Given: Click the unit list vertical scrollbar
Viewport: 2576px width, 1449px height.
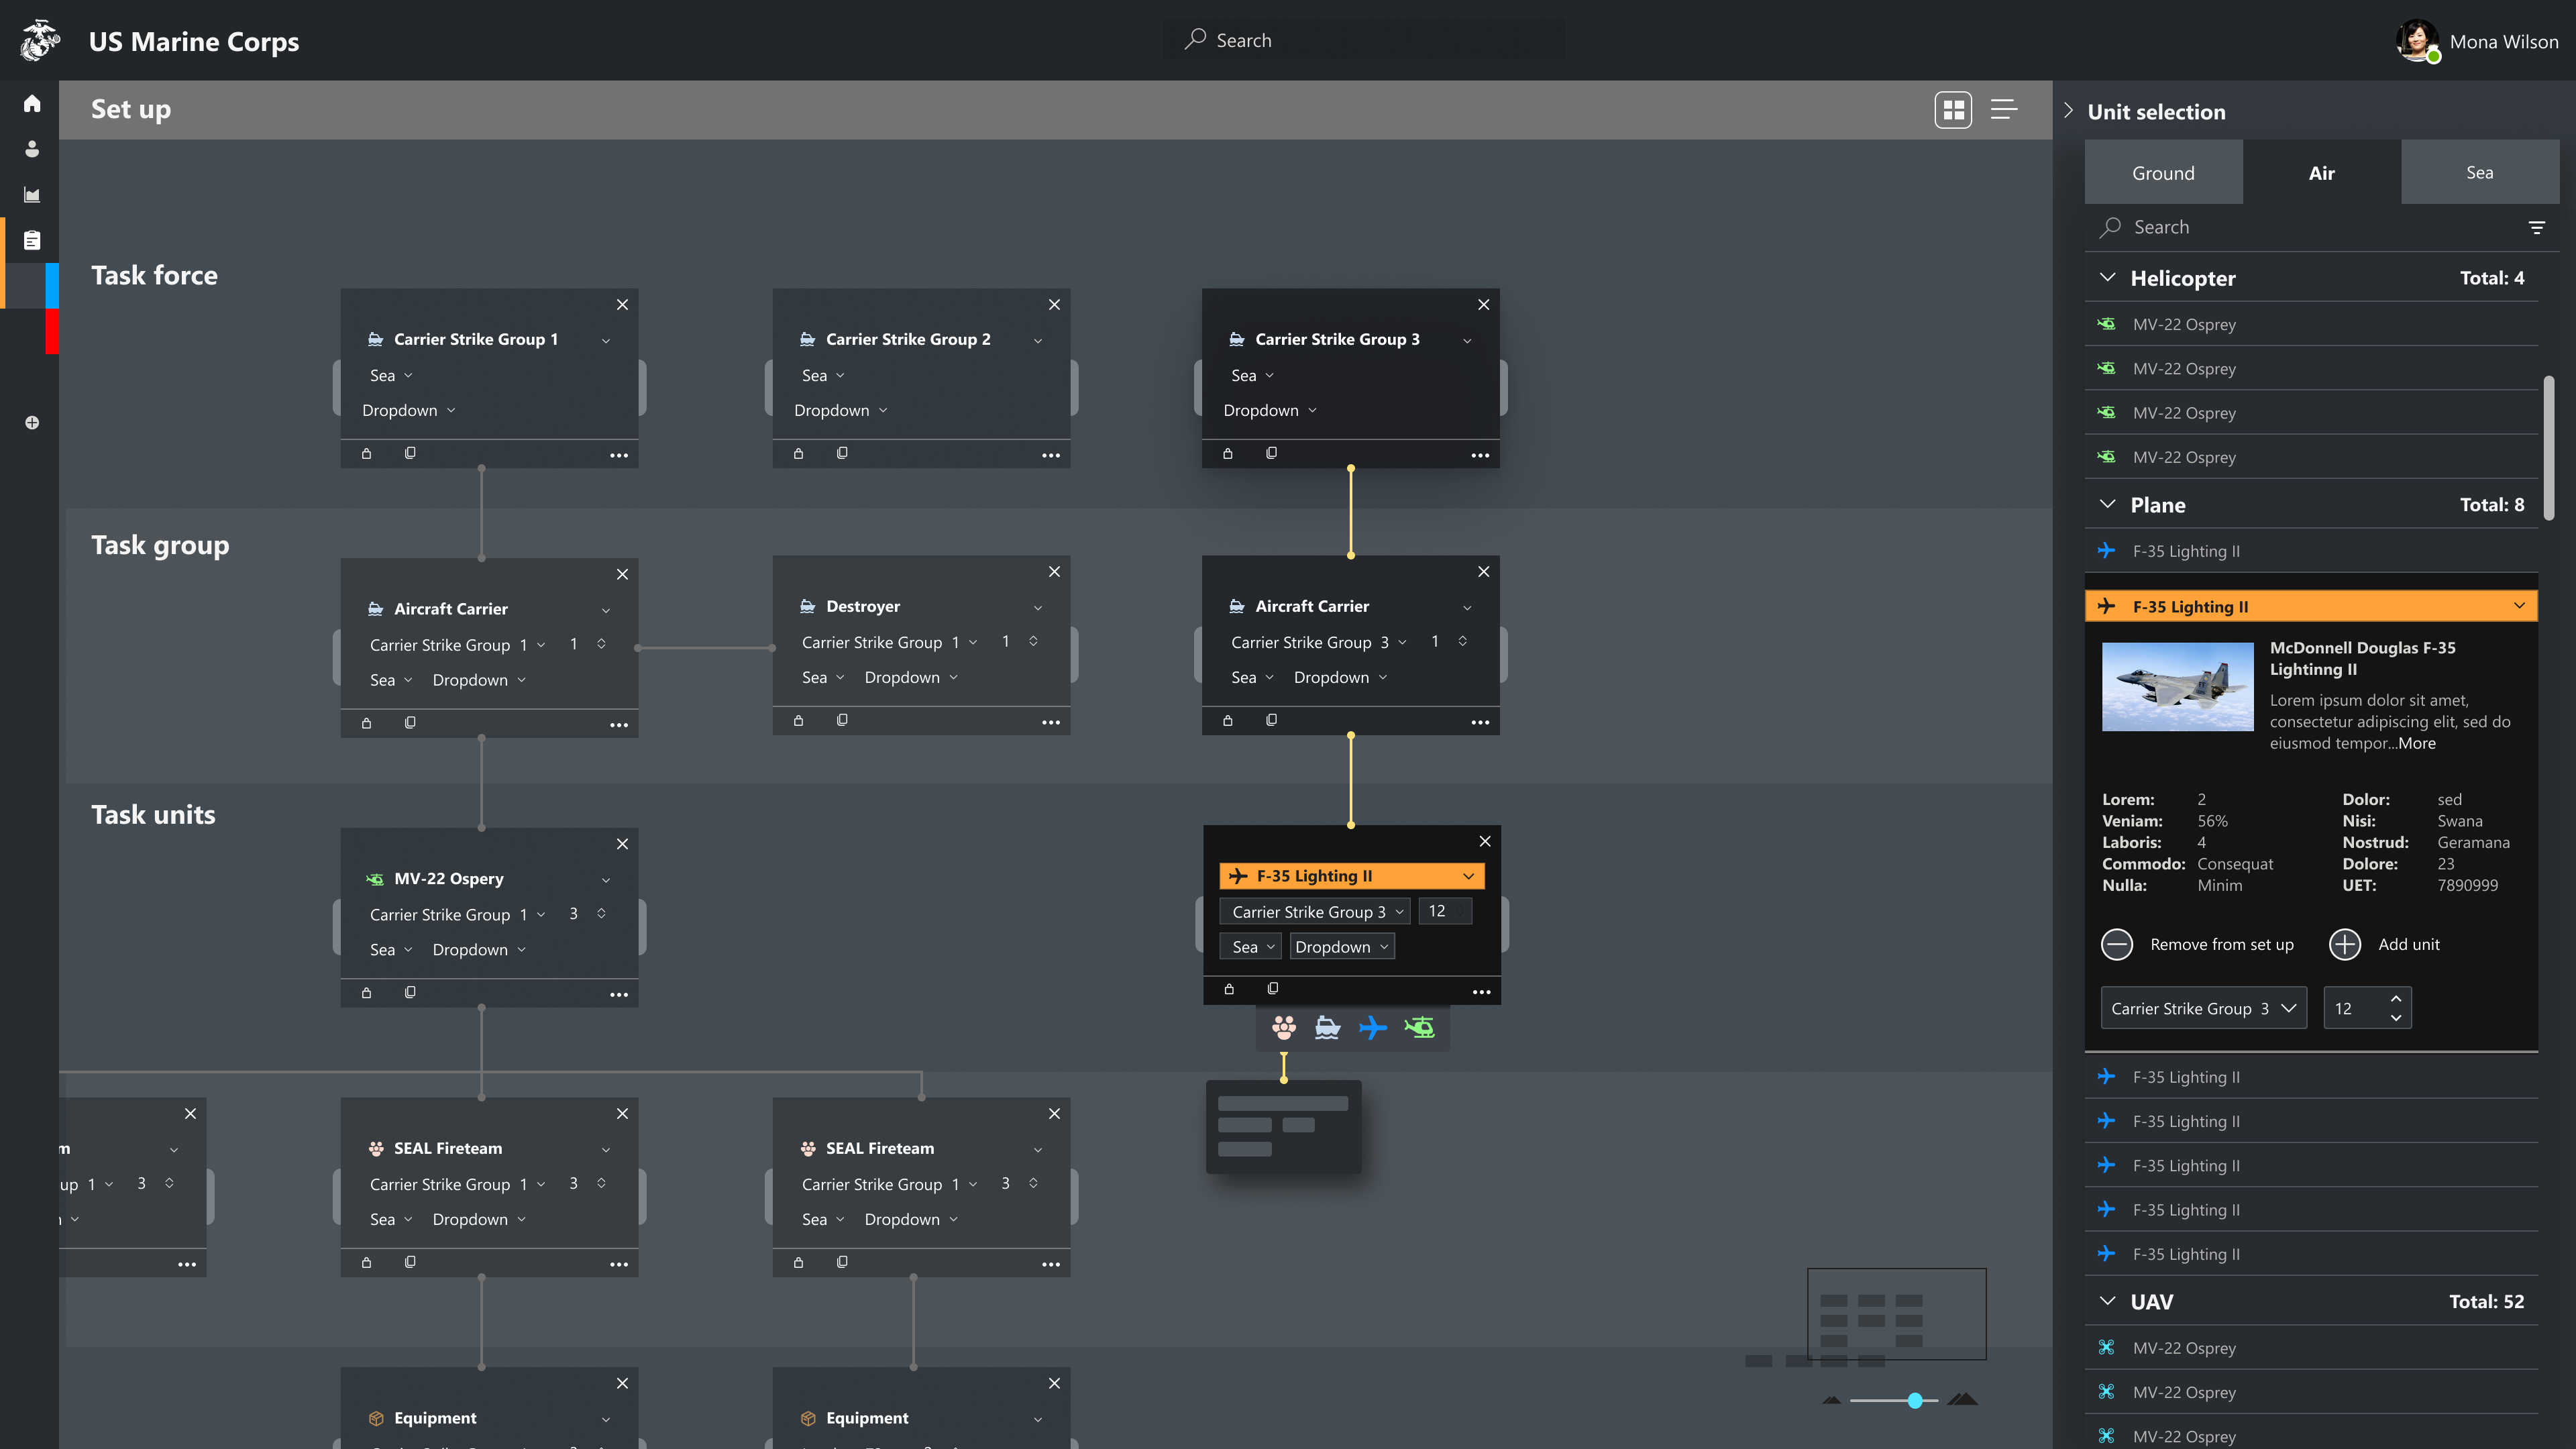Looking at the screenshot, I should 2549,448.
